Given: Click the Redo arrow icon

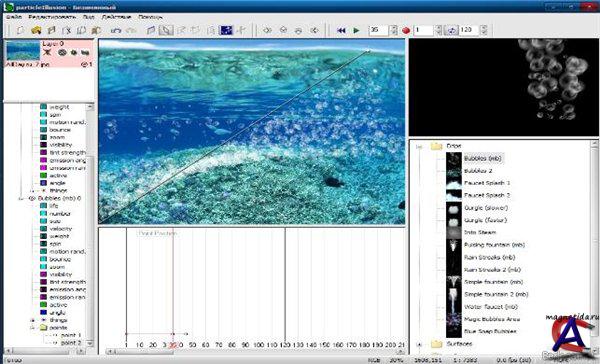Looking at the screenshot, I should point(131,30).
